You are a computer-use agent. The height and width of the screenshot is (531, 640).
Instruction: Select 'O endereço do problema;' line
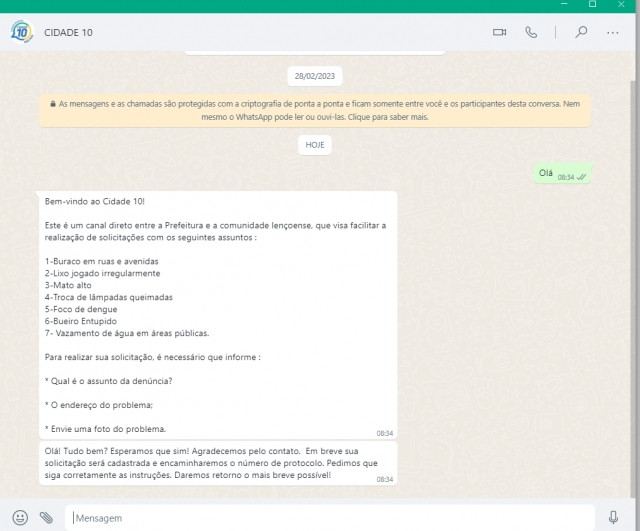click(x=99, y=405)
